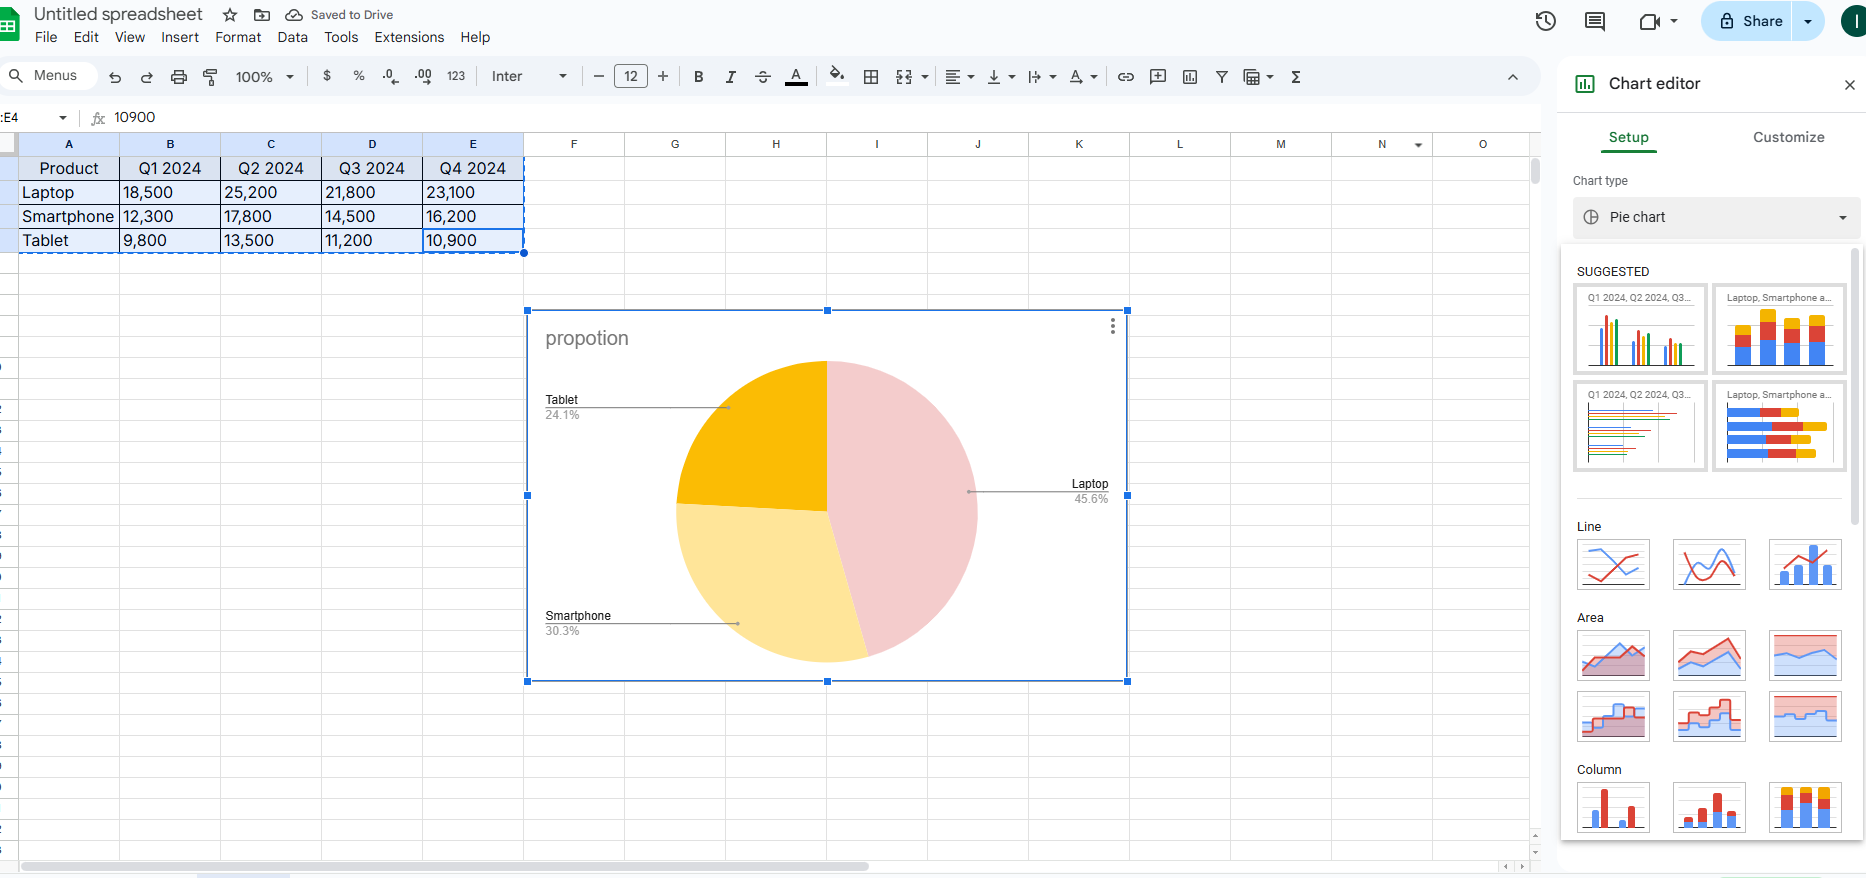Viewport: 1866px width, 878px height.
Task: Click the print icon in toolbar
Action: tap(178, 77)
